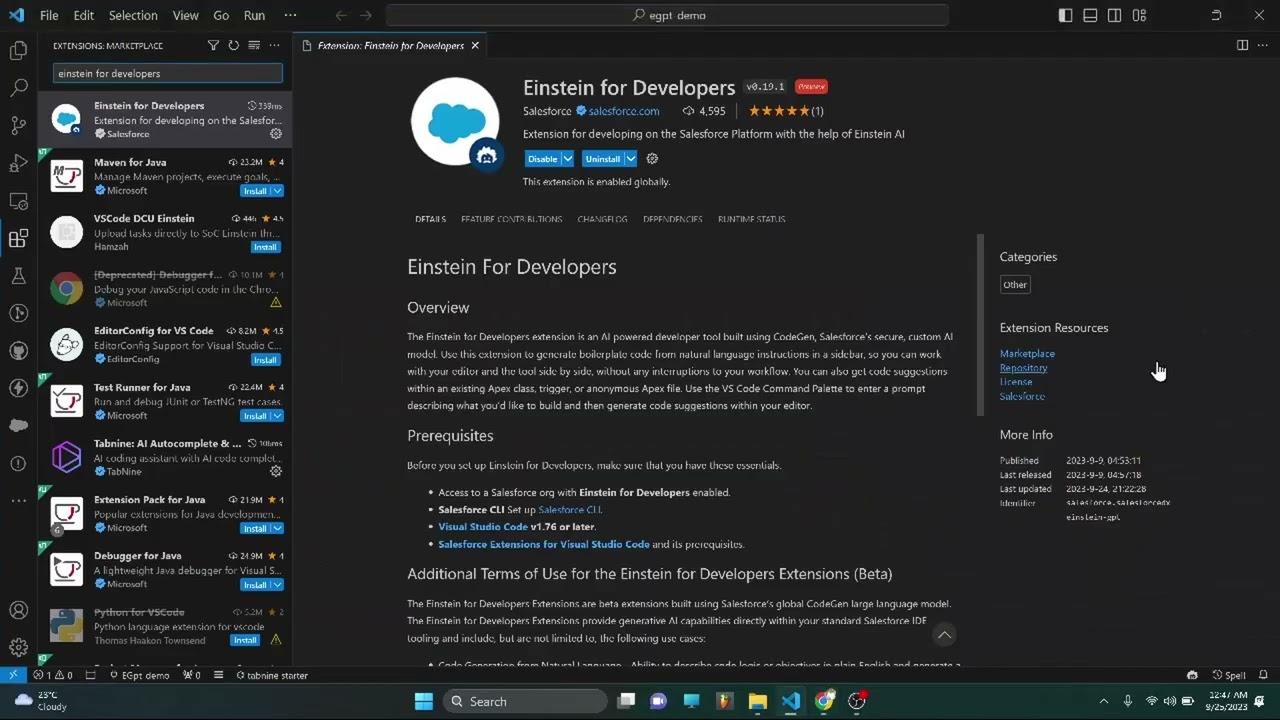Open Install dropdown arrow for Test Runner for Java
The image size is (1280, 720).
pos(277,416)
